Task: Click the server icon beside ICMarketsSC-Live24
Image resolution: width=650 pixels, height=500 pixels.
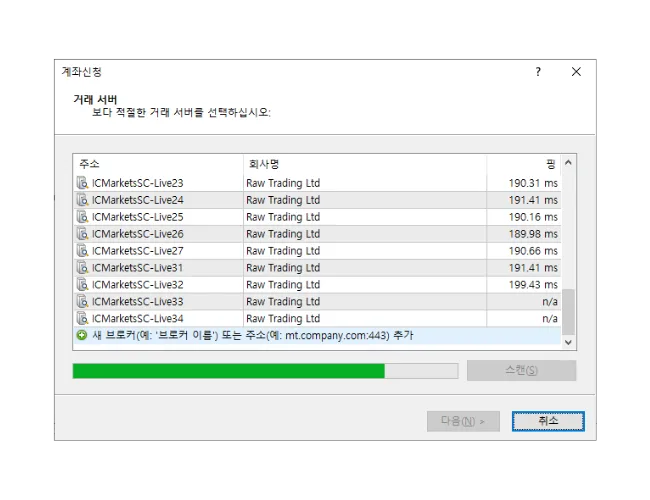Action: (82, 200)
